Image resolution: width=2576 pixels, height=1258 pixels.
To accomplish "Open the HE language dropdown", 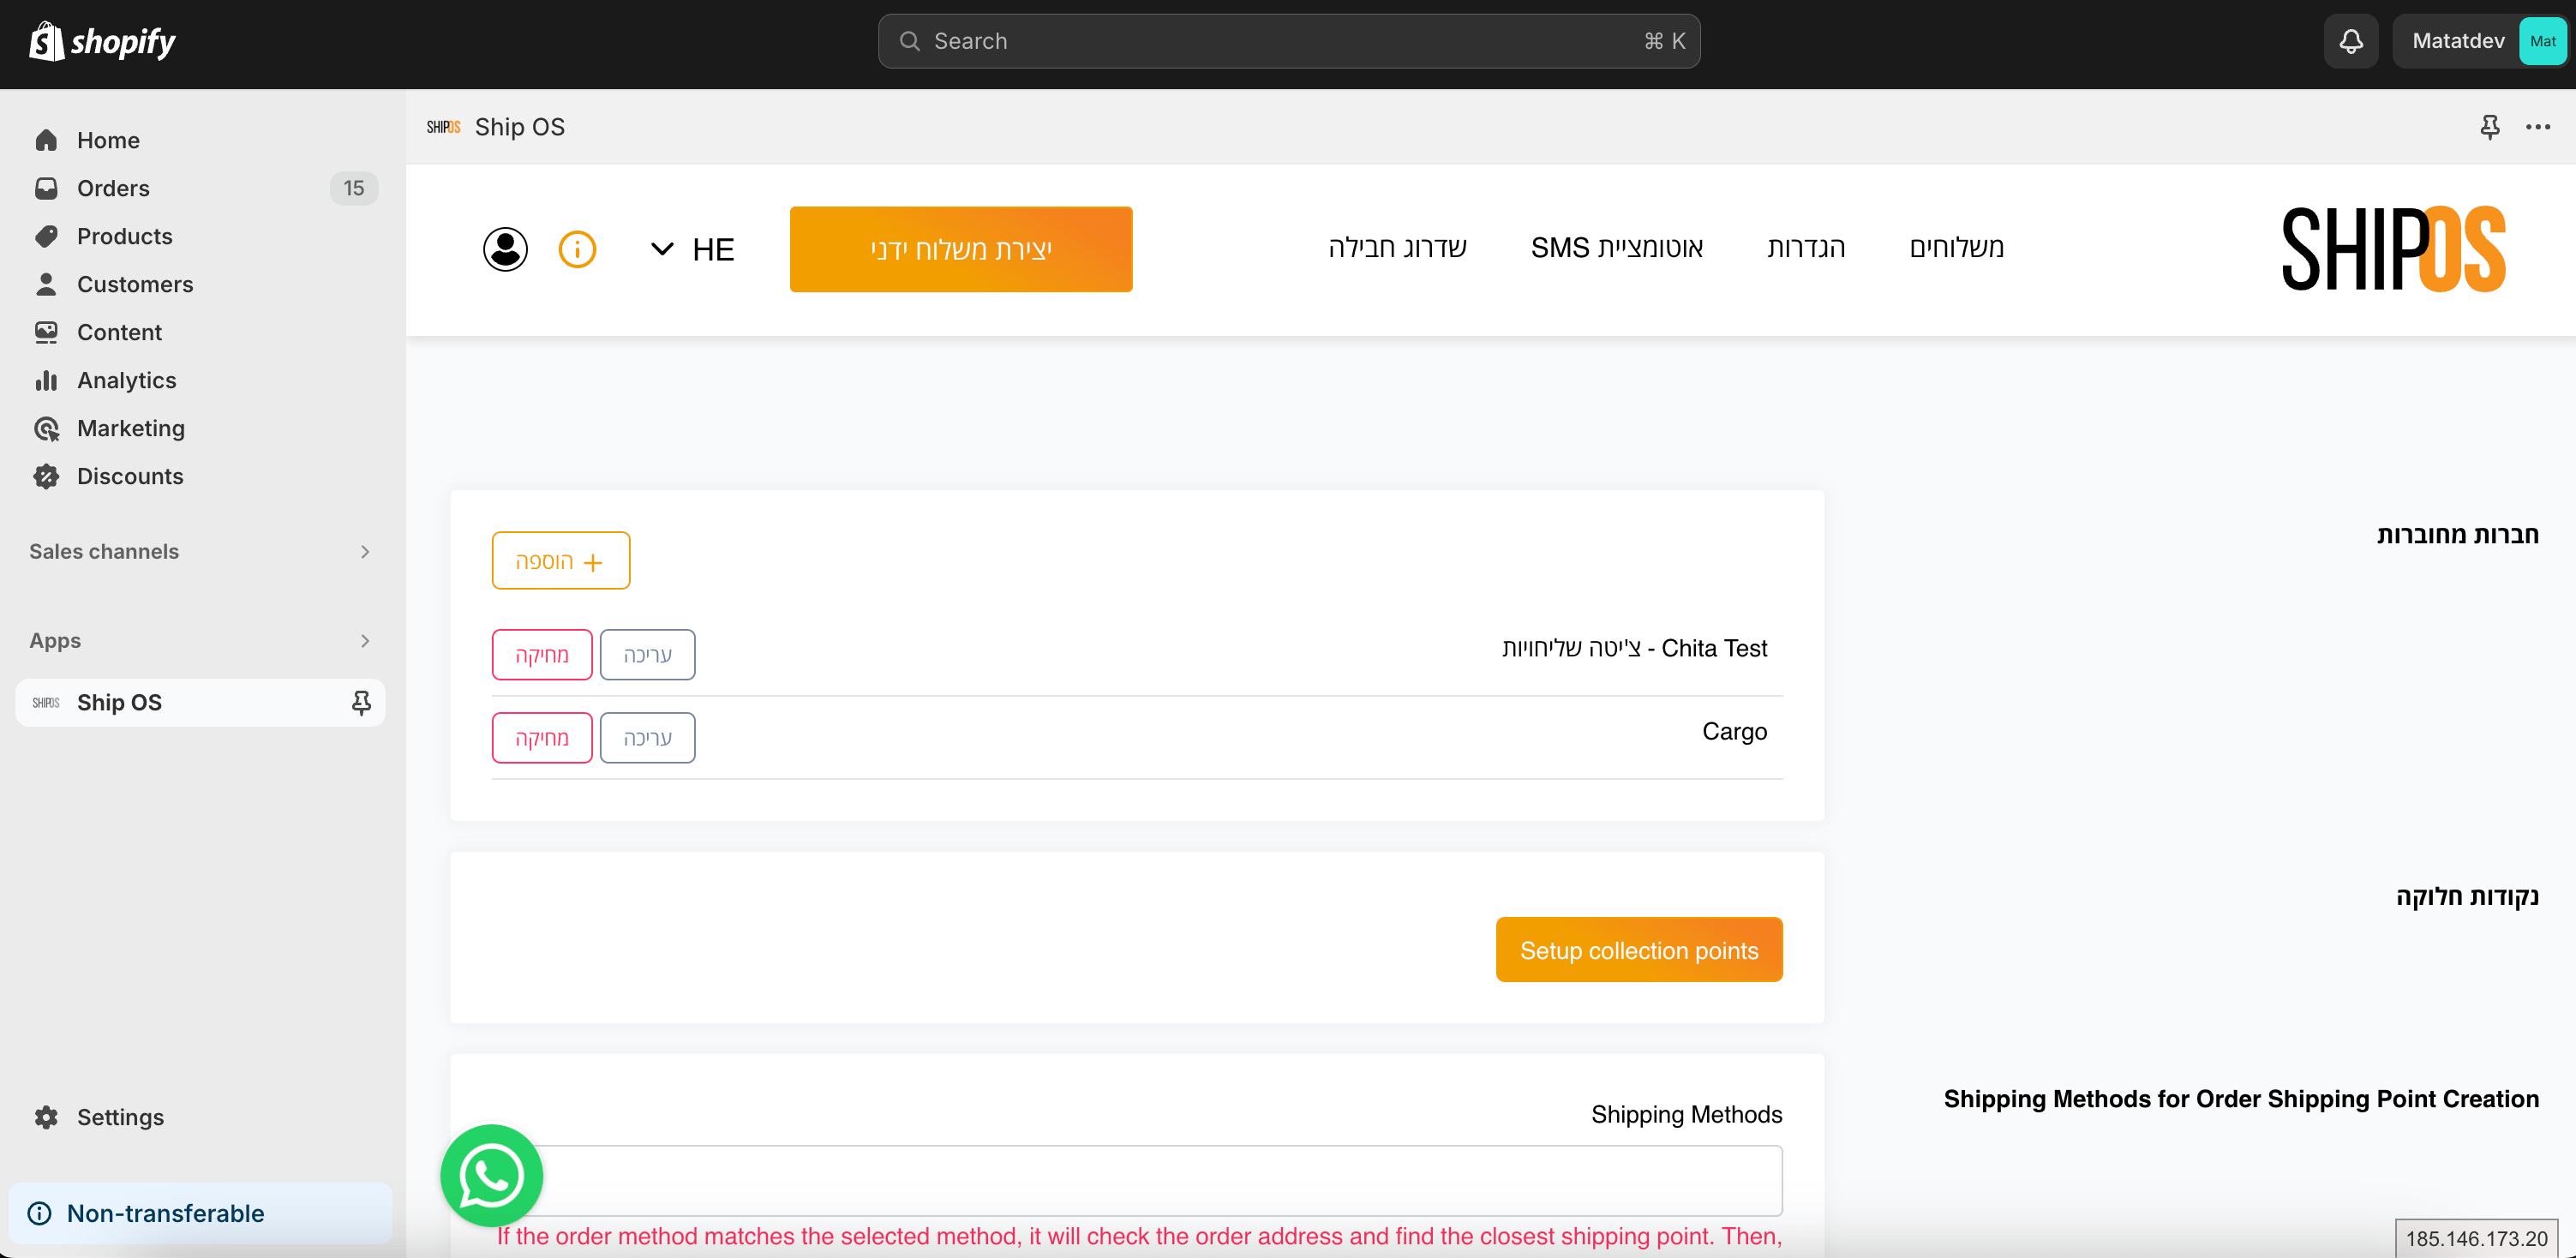I will [692, 249].
